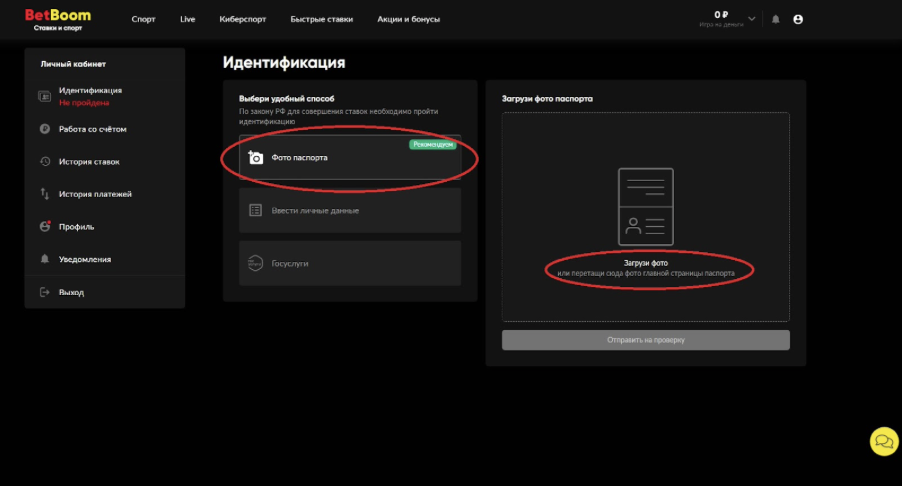Screen dimensions: 902x486
Task: Open История платежей page
Action: pyautogui.click(x=95, y=194)
